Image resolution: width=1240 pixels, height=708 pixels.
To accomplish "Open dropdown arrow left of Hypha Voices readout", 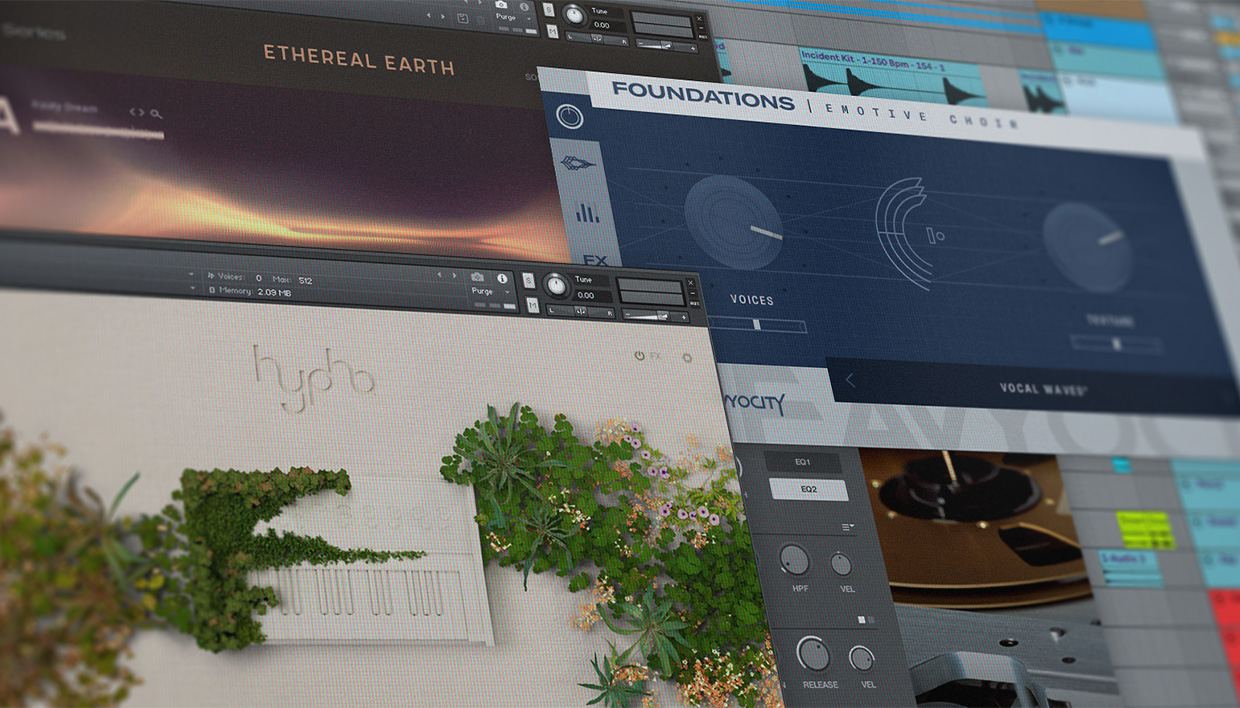I will [x=193, y=275].
